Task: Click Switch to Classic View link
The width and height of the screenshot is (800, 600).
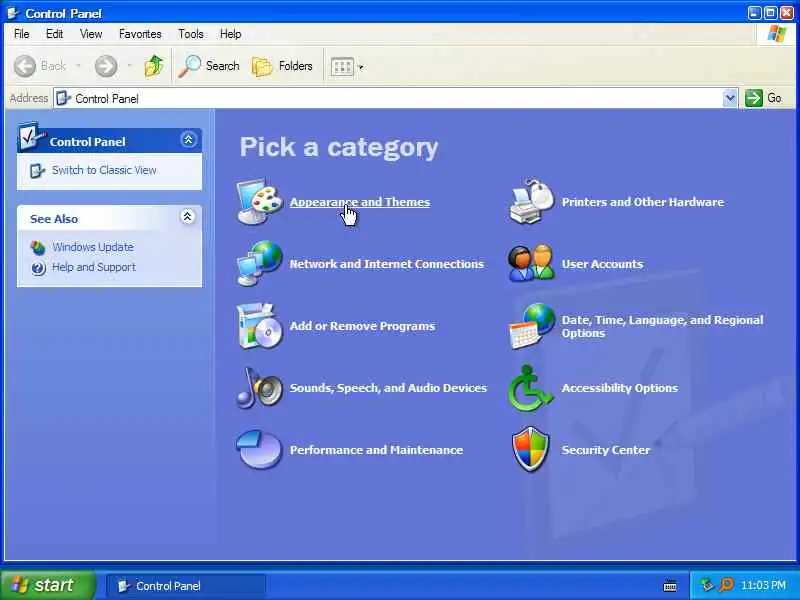Action: (x=104, y=170)
